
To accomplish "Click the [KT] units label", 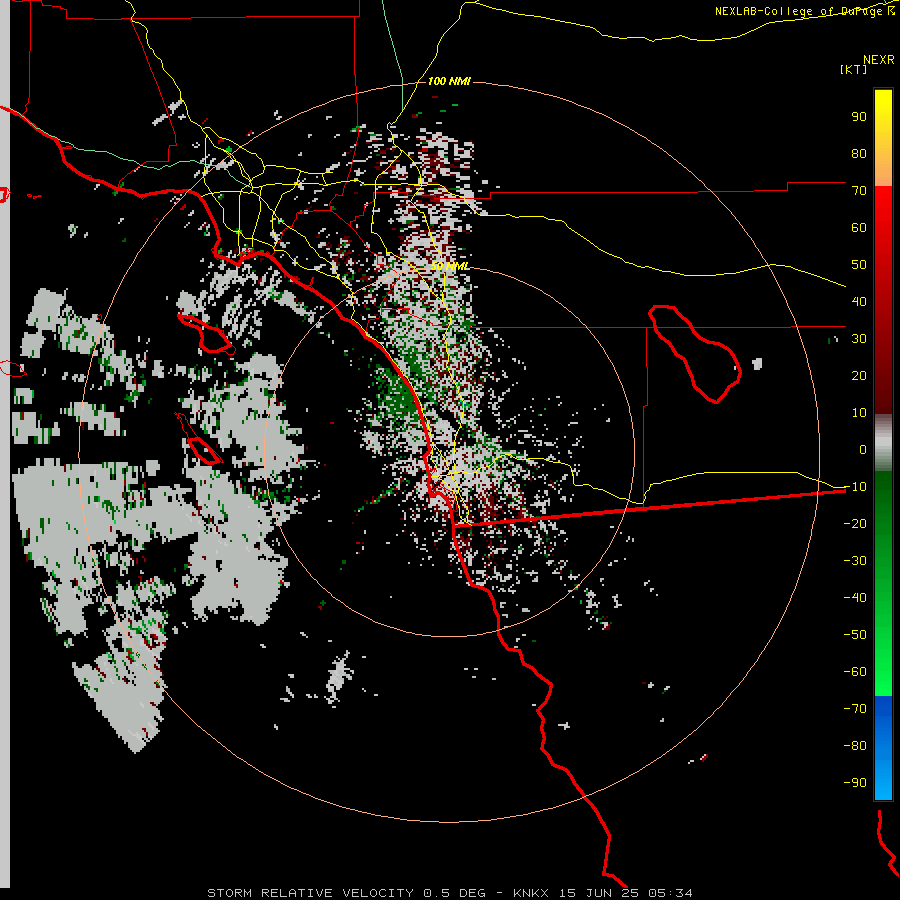I will click(x=854, y=69).
